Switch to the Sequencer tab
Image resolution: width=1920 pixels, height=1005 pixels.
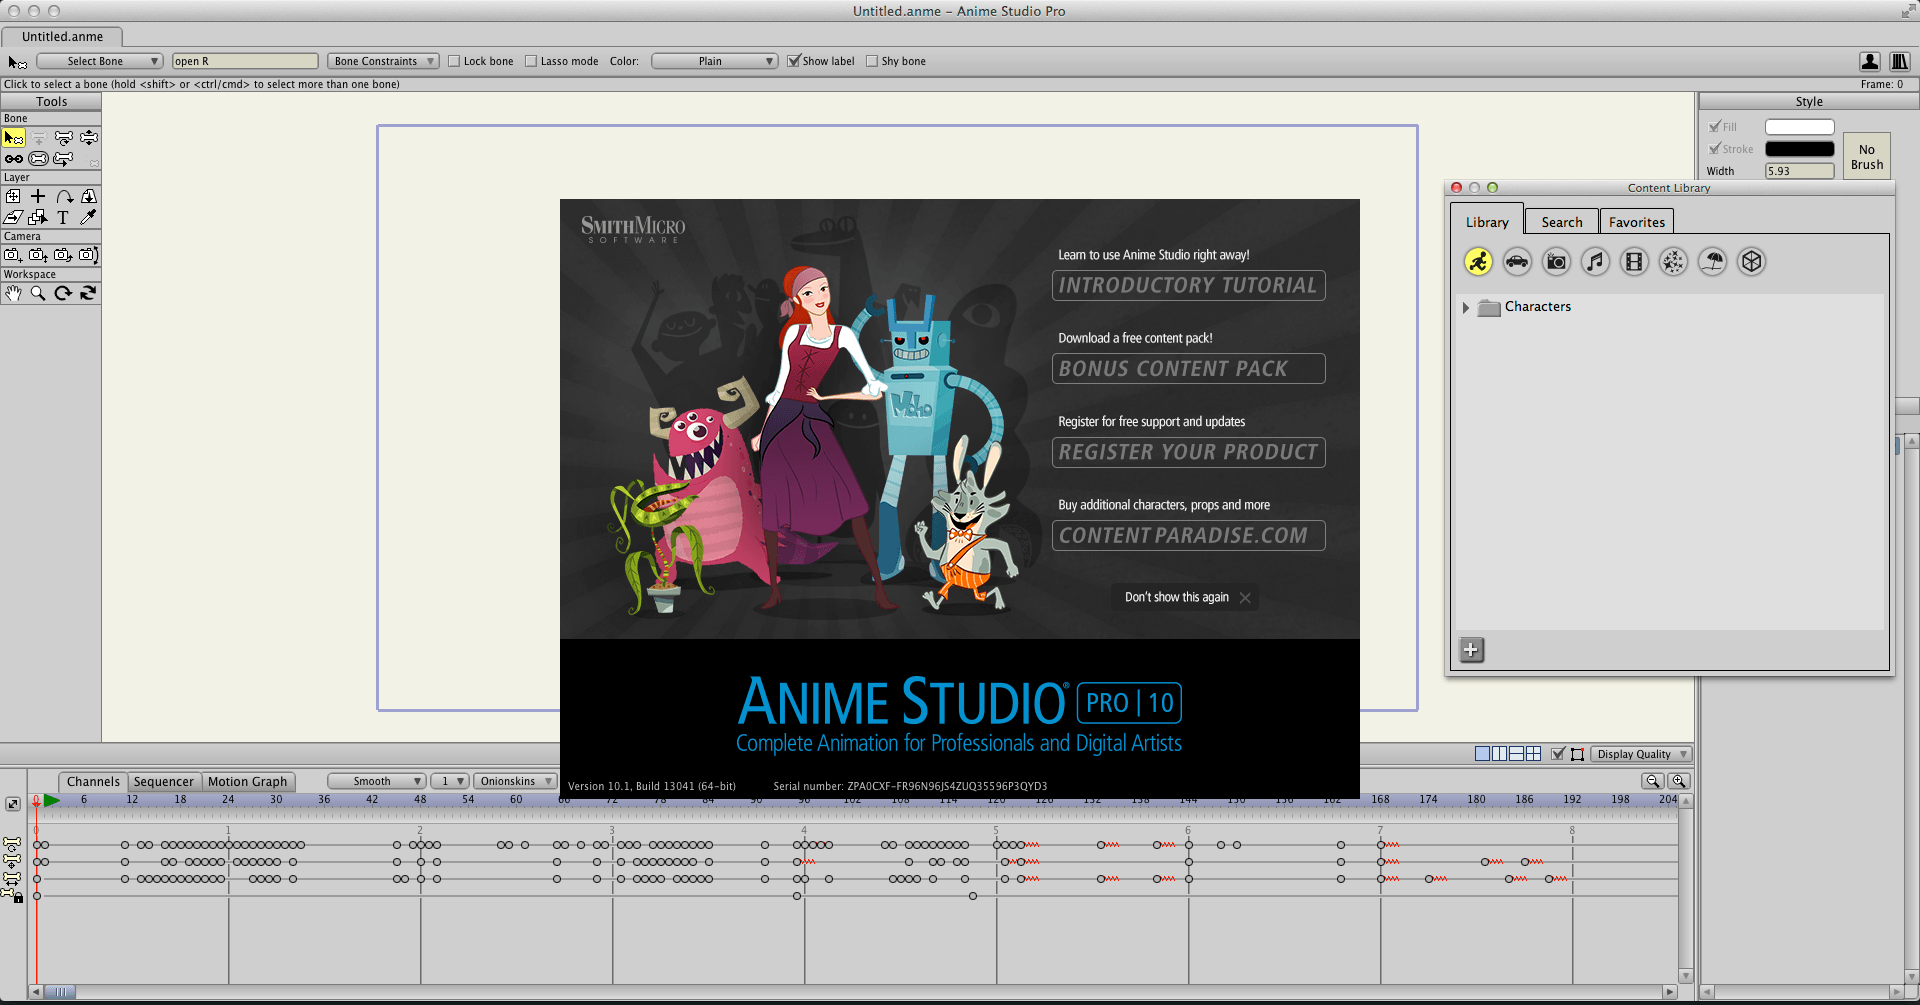(x=164, y=782)
